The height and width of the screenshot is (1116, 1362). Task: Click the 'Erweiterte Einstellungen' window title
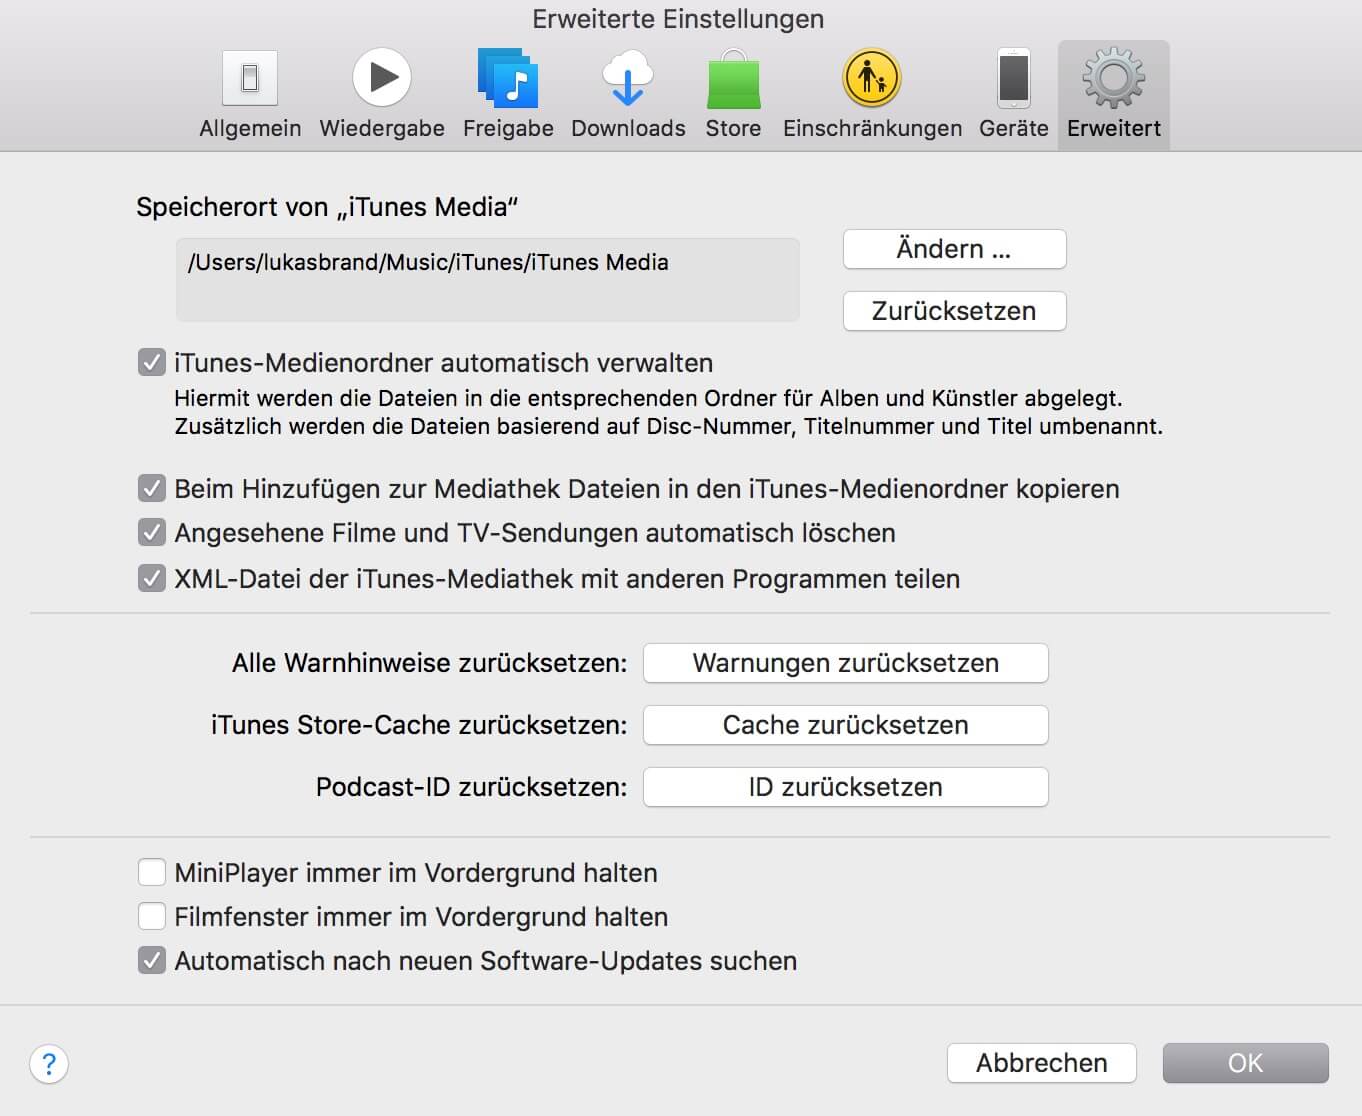pyautogui.click(x=678, y=19)
